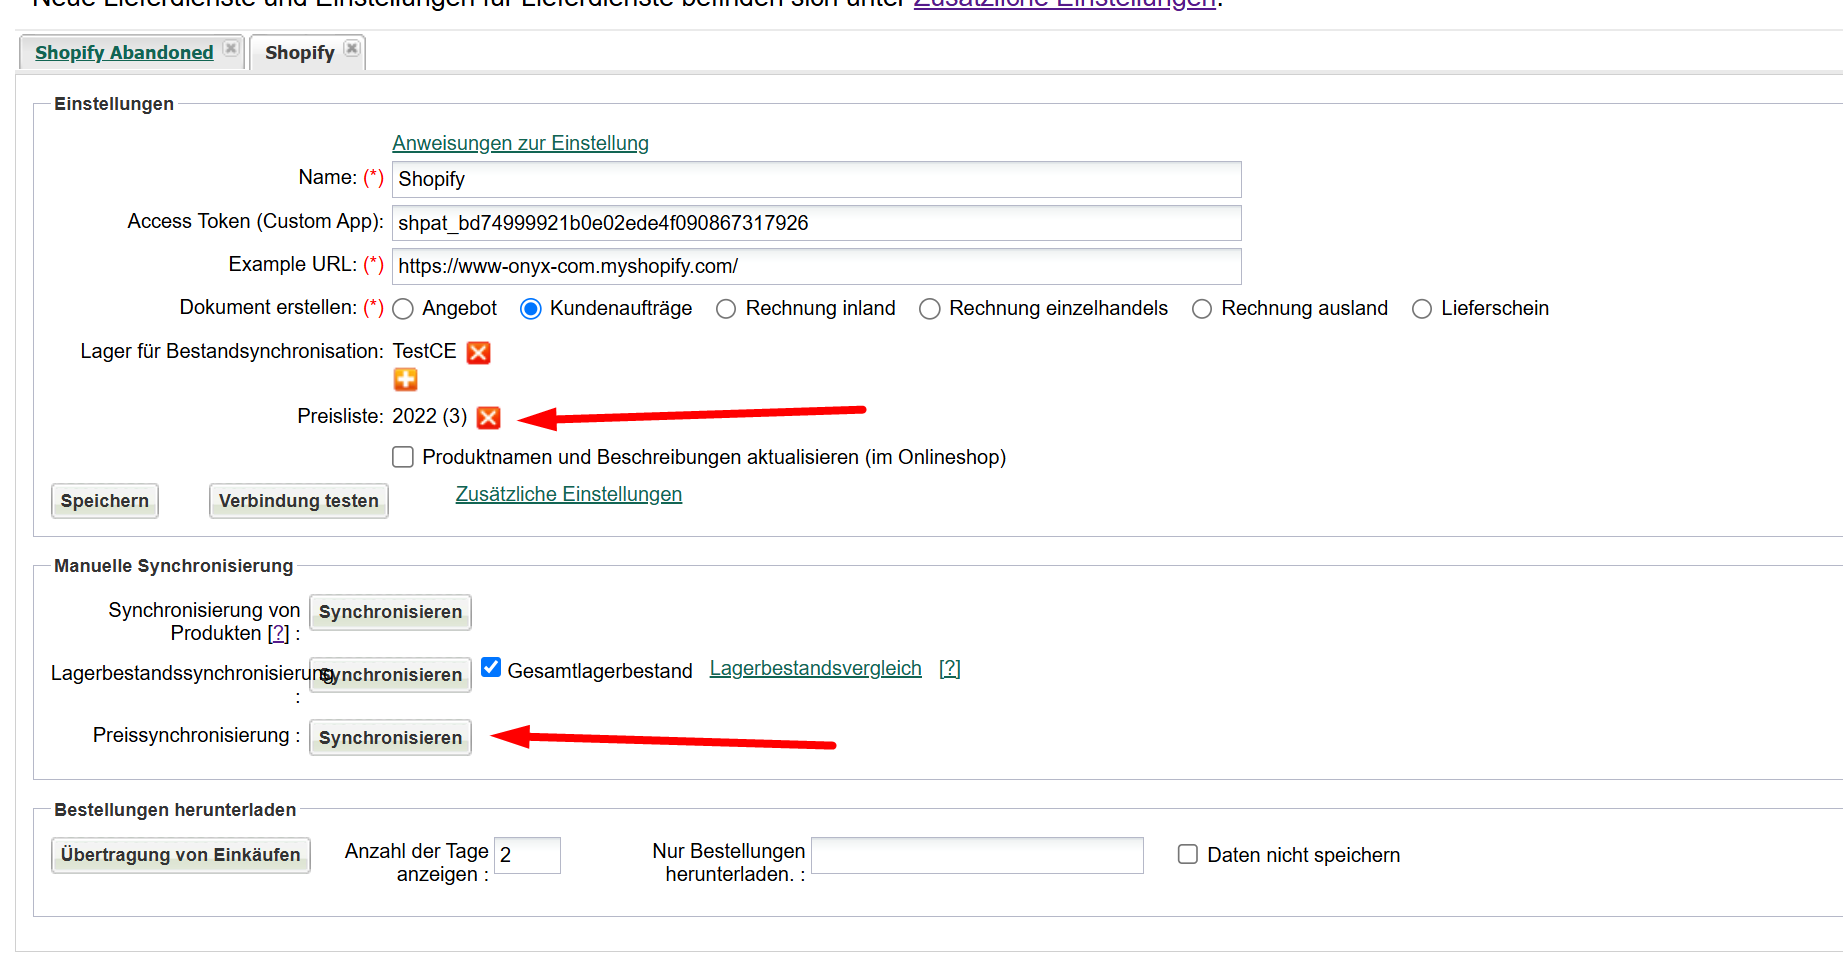
Task: Switch to the Shopify tab
Action: click(299, 53)
